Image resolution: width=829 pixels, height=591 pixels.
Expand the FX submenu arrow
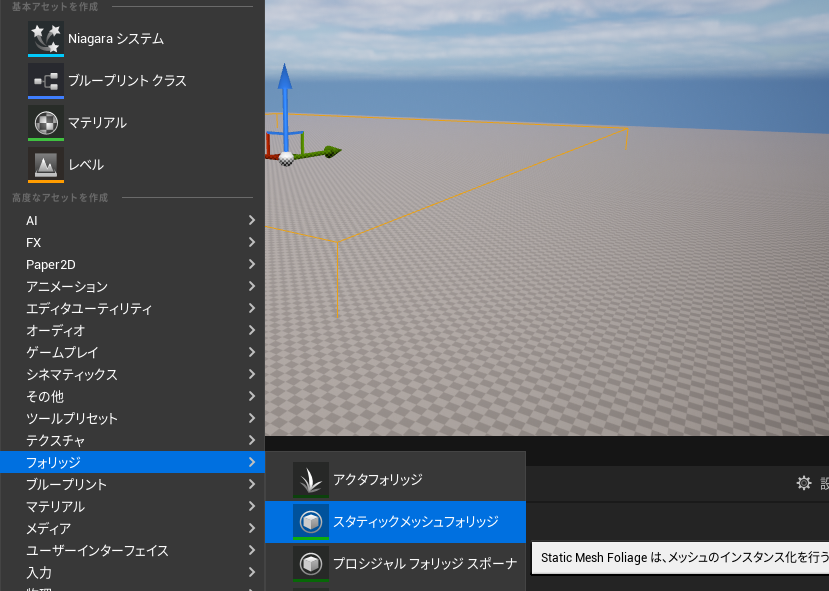[252, 242]
